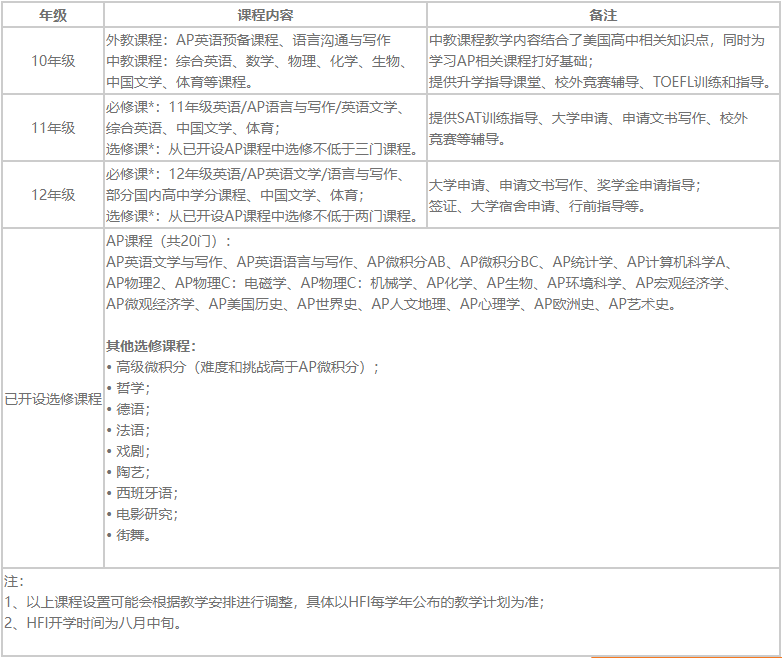Image resolution: width=782 pixels, height=658 pixels.
Task: Click the AP课程（共20门） heading text
Action: coord(168,242)
